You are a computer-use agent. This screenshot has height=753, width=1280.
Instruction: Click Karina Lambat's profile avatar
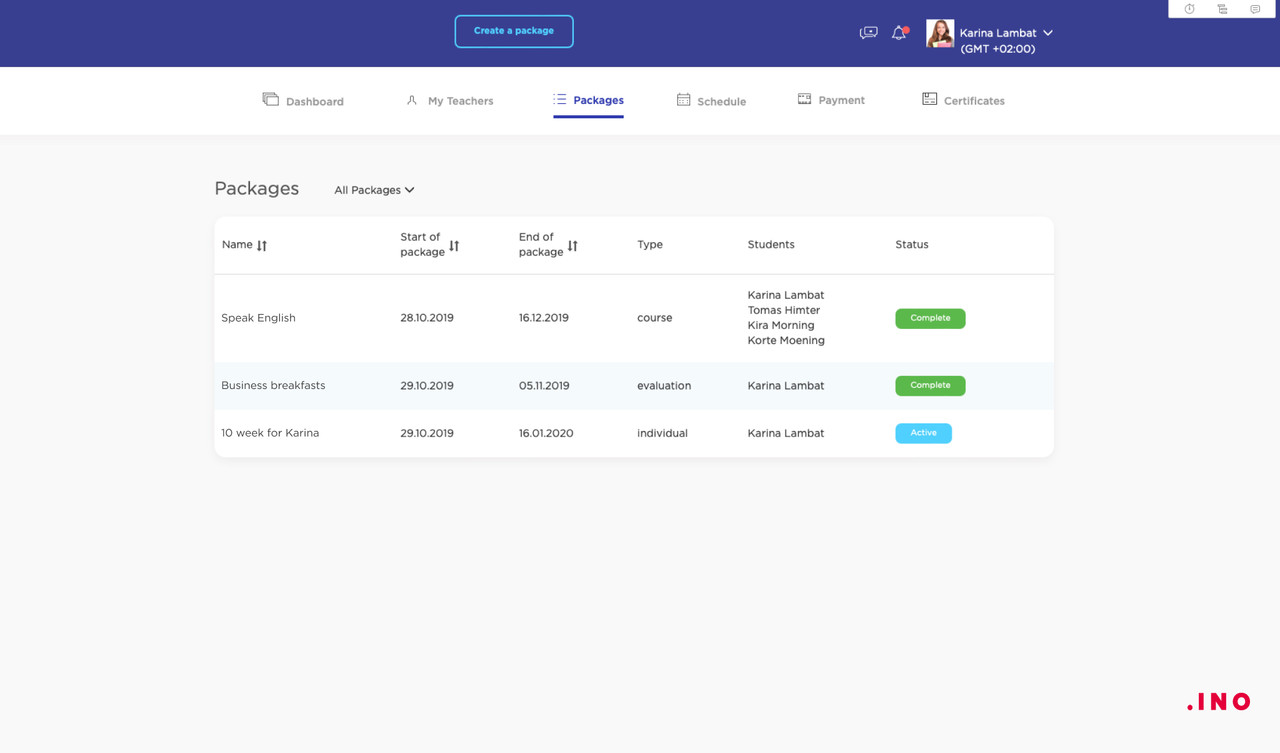pyautogui.click(x=940, y=33)
